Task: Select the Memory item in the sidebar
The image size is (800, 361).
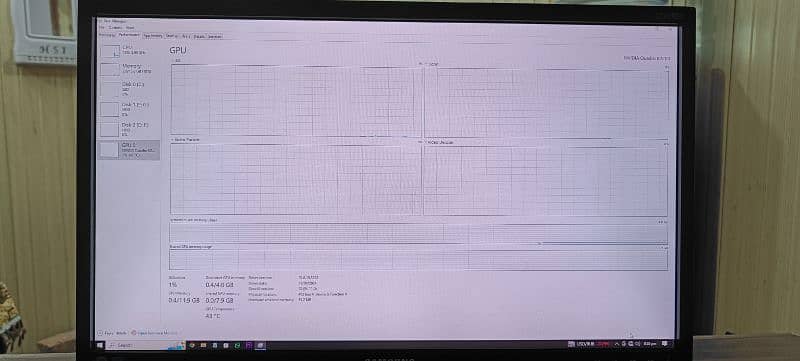Action: pyautogui.click(x=129, y=69)
